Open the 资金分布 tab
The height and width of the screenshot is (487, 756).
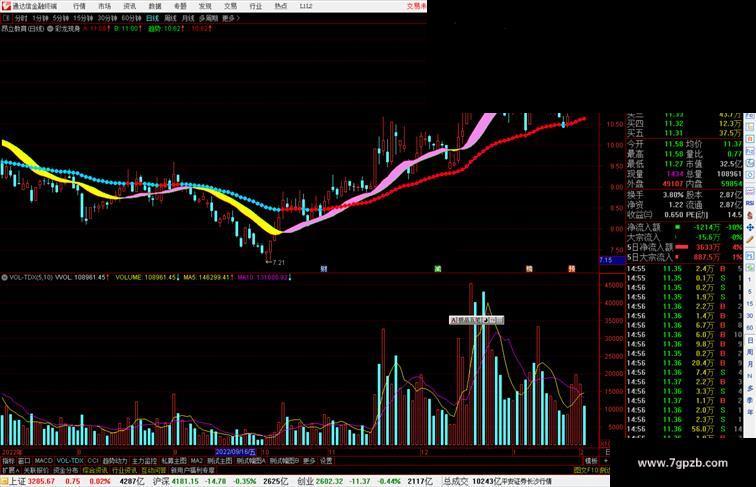click(66, 470)
